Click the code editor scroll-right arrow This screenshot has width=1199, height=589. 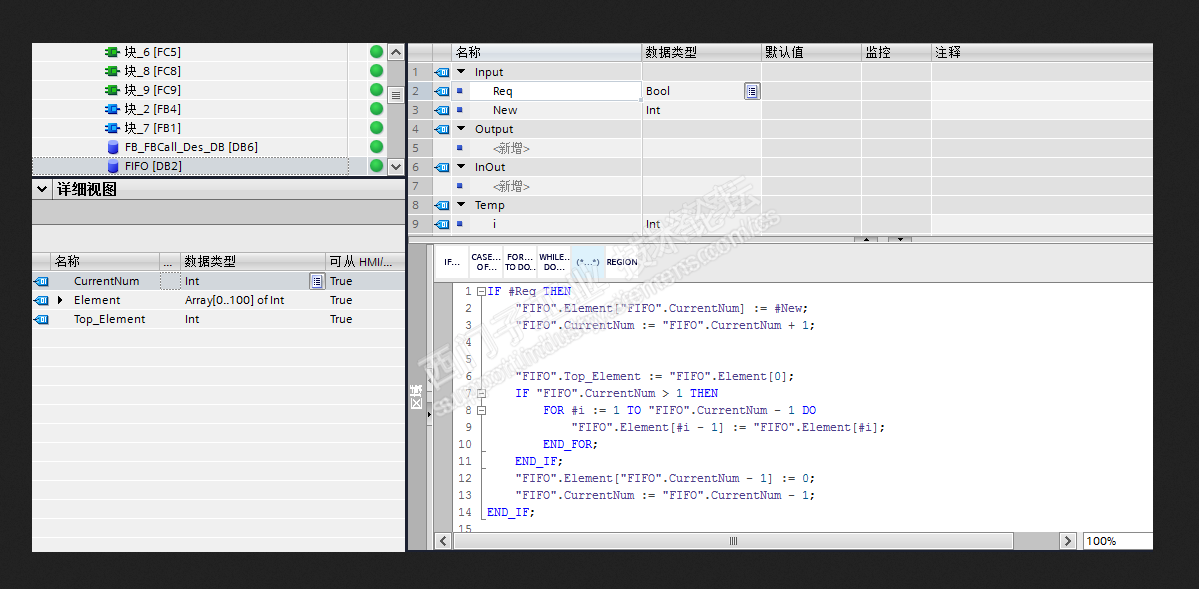pos(1067,541)
